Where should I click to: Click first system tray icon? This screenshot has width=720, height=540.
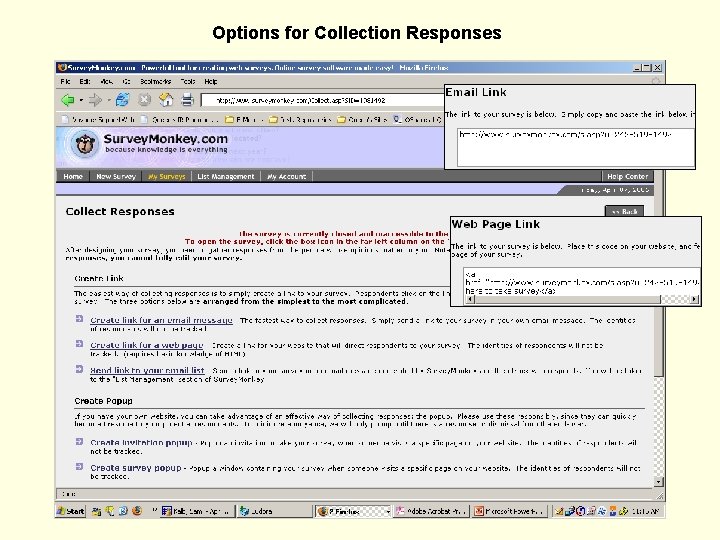click(558, 511)
